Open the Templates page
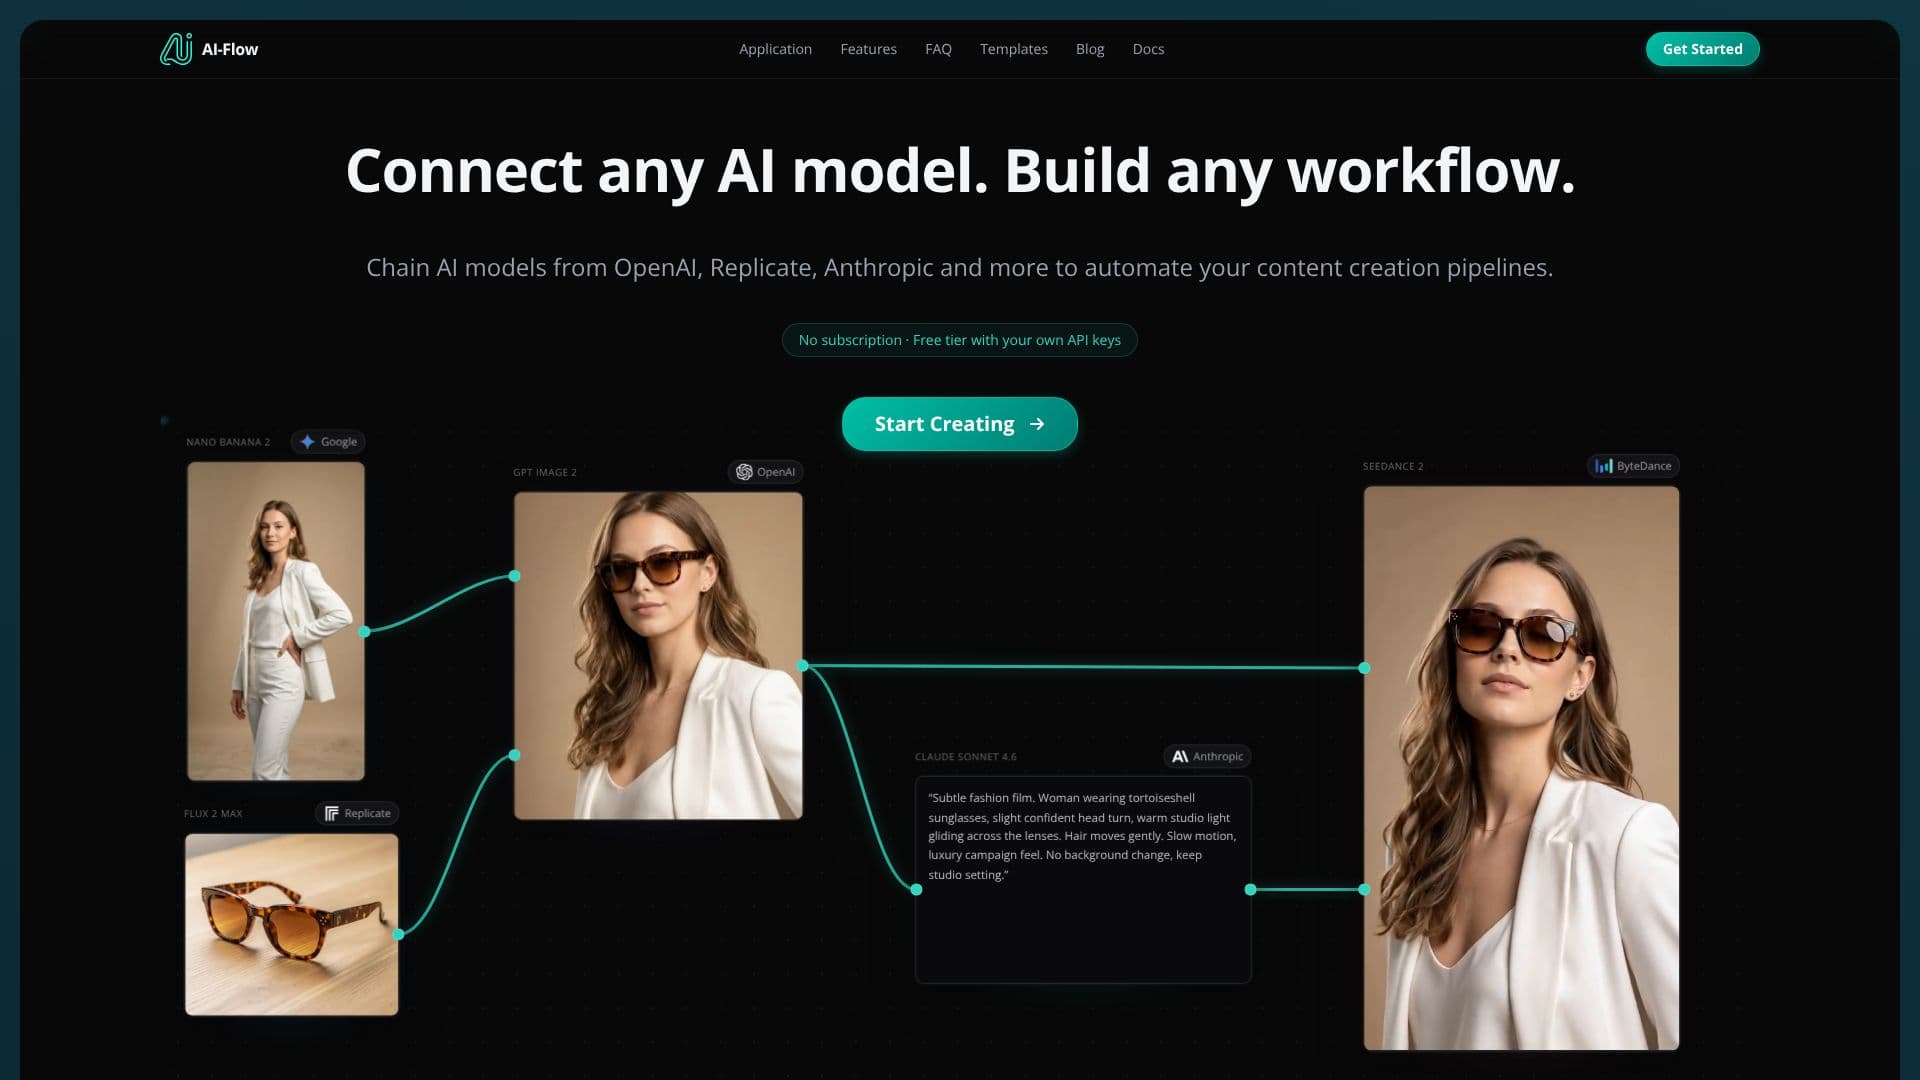The image size is (1920, 1080). coord(1013,49)
